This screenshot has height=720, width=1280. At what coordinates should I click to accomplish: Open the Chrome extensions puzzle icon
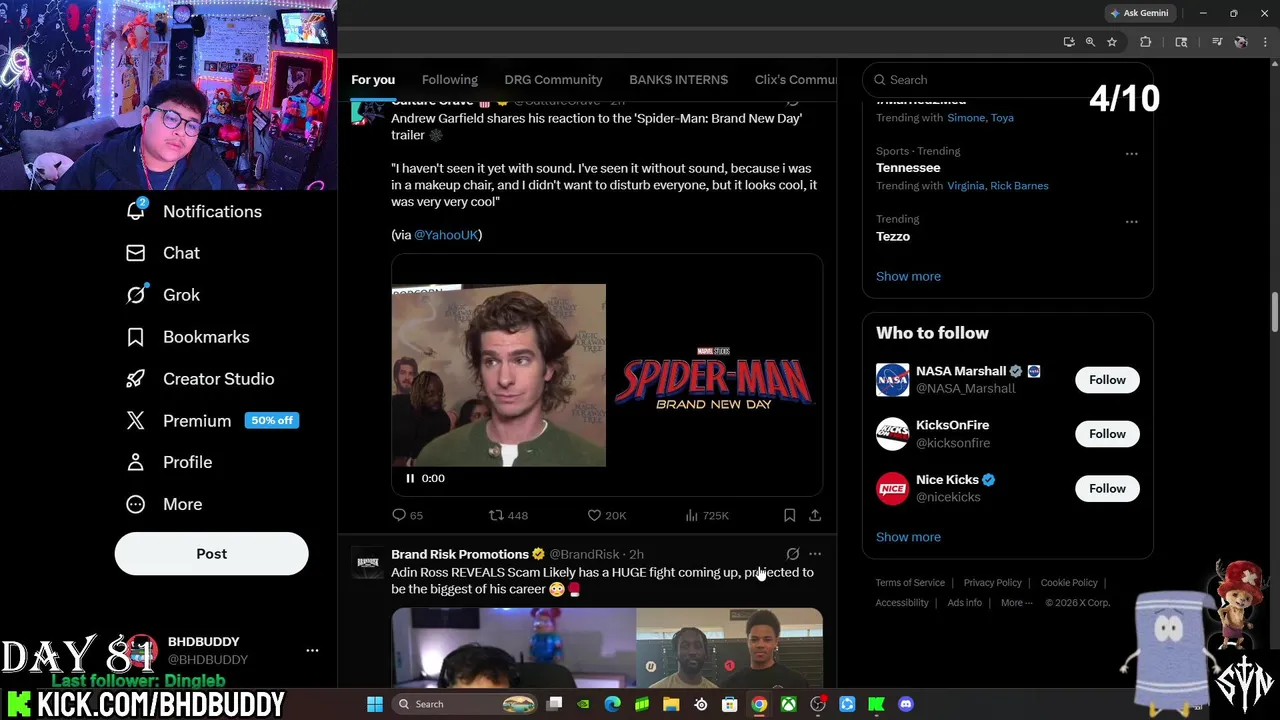point(1146,42)
